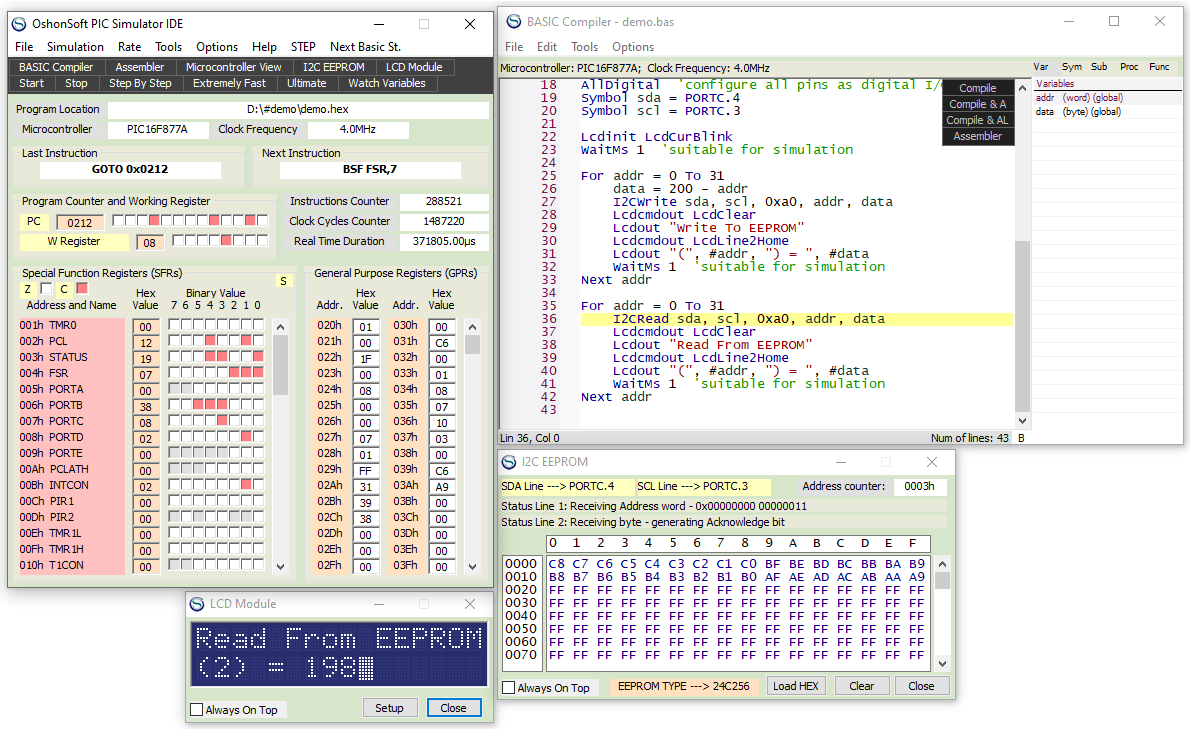Open the Simulation menu
1190x729 pixels.
click(x=75, y=46)
